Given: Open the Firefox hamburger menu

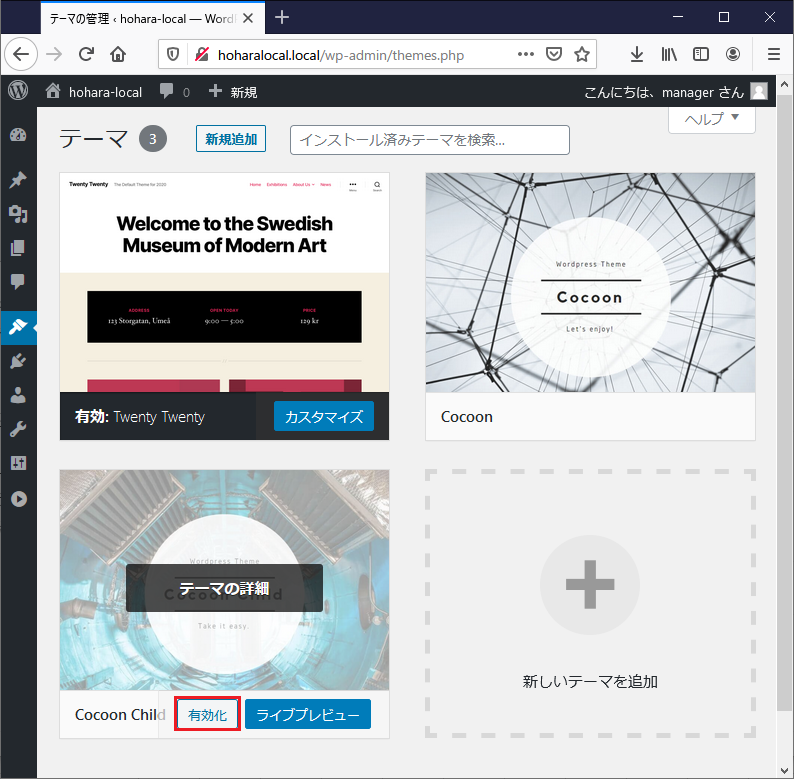Looking at the screenshot, I should [x=773, y=54].
